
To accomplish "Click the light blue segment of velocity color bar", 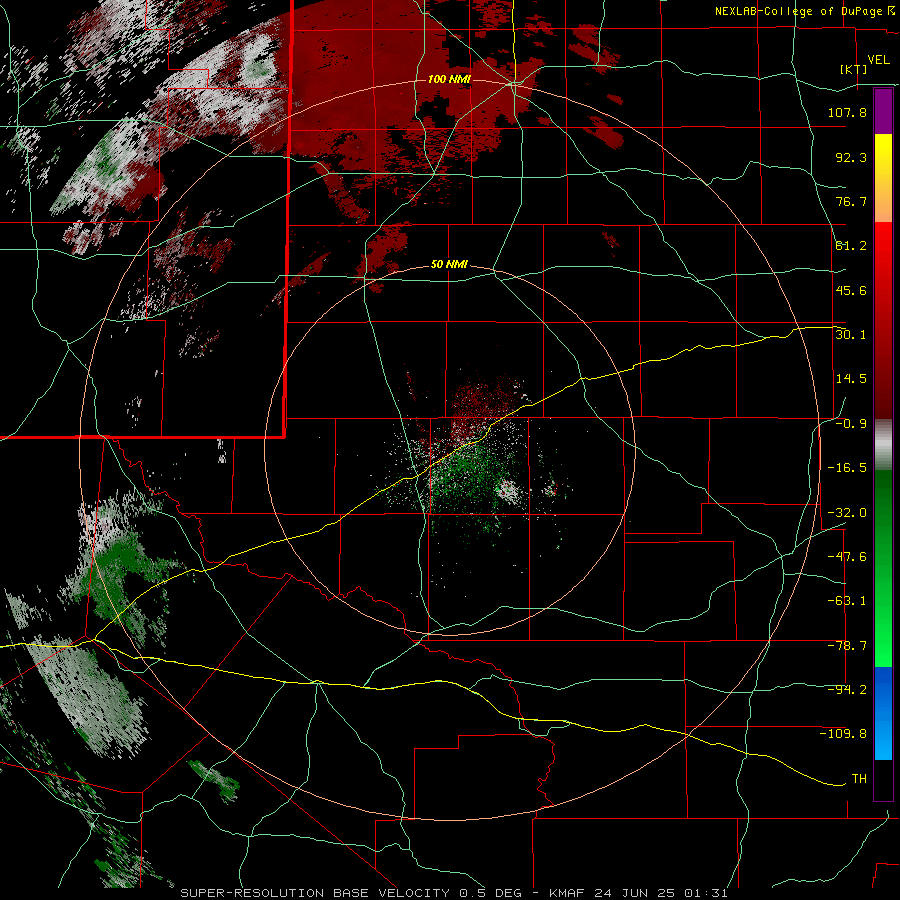I will coord(883,714).
